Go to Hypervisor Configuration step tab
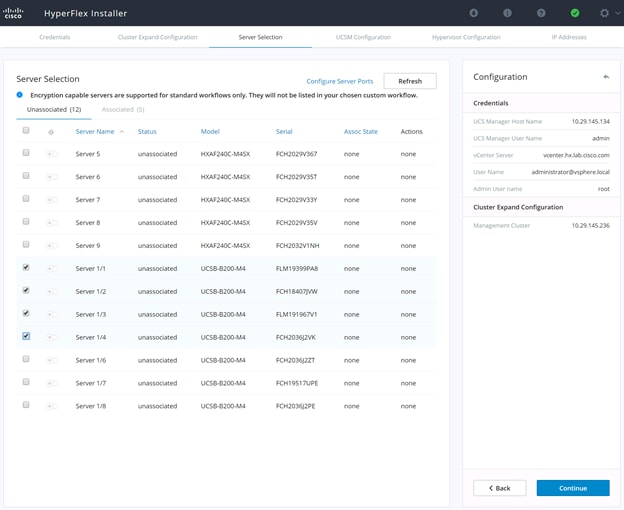624x510 pixels. (x=466, y=37)
